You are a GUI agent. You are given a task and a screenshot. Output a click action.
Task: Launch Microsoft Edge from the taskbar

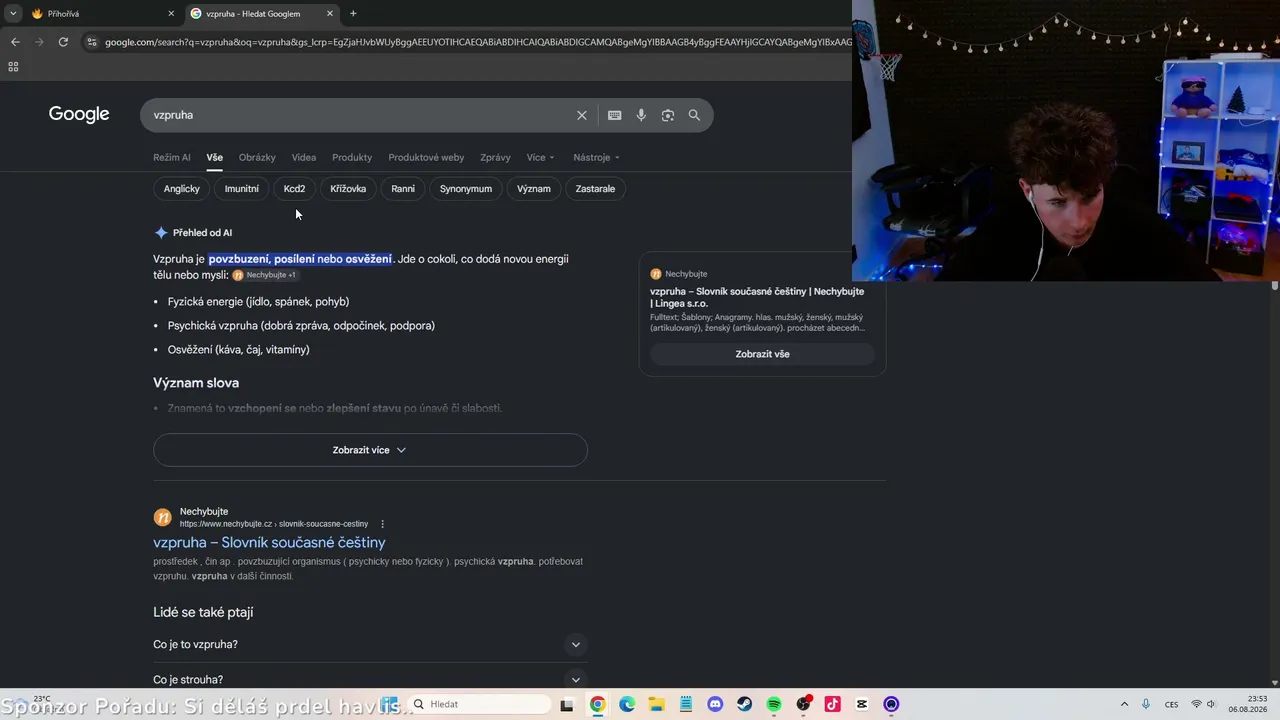(x=627, y=704)
